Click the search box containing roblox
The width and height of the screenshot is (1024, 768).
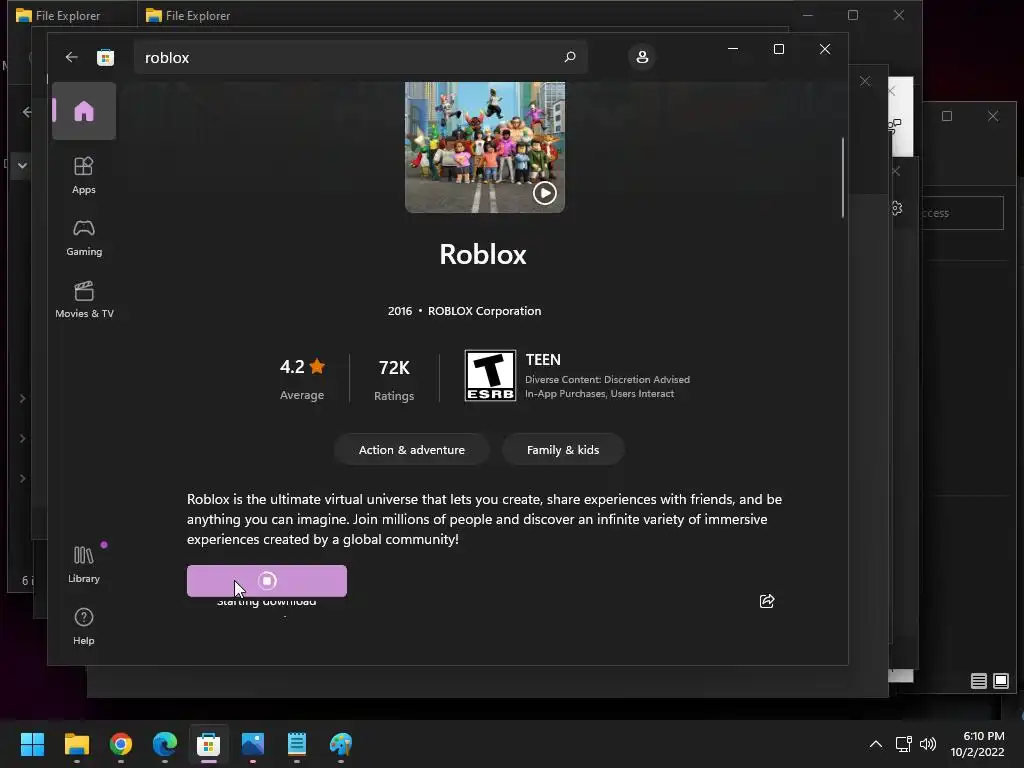tap(360, 57)
